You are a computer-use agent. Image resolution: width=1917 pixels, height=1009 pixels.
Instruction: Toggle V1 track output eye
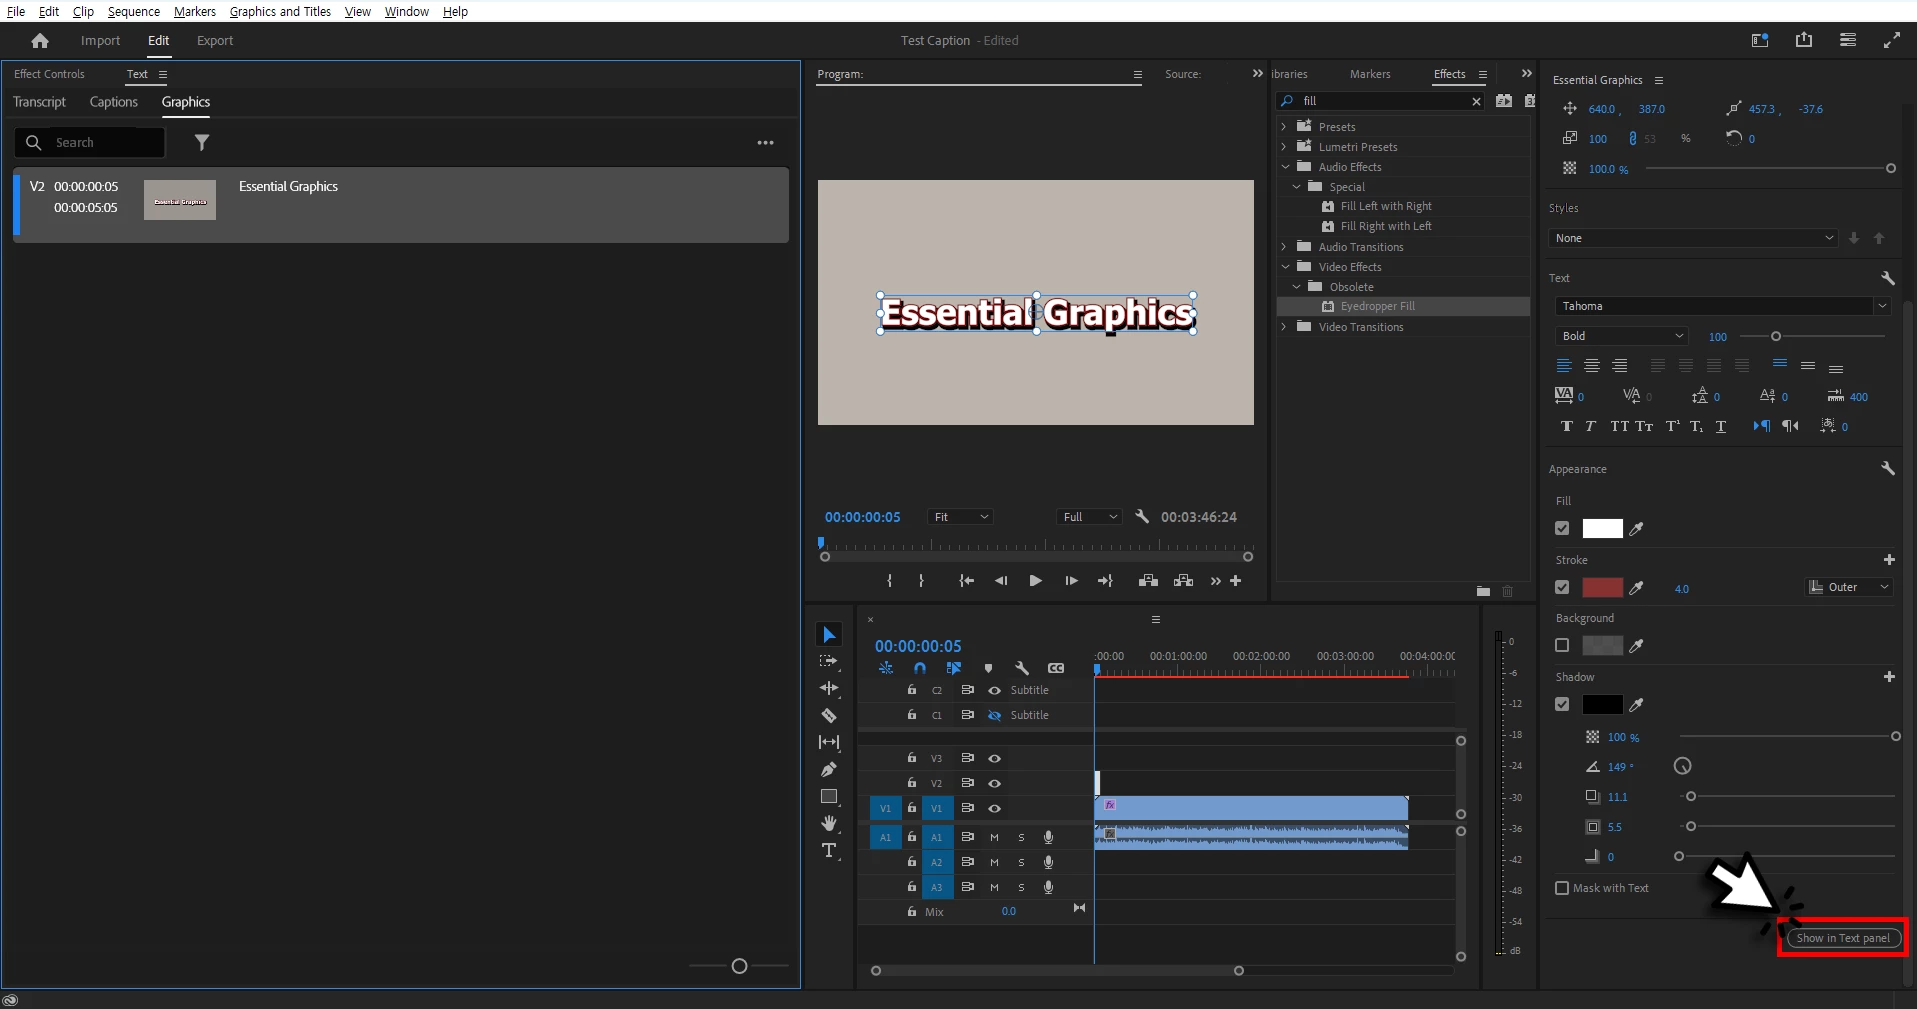tap(994, 808)
